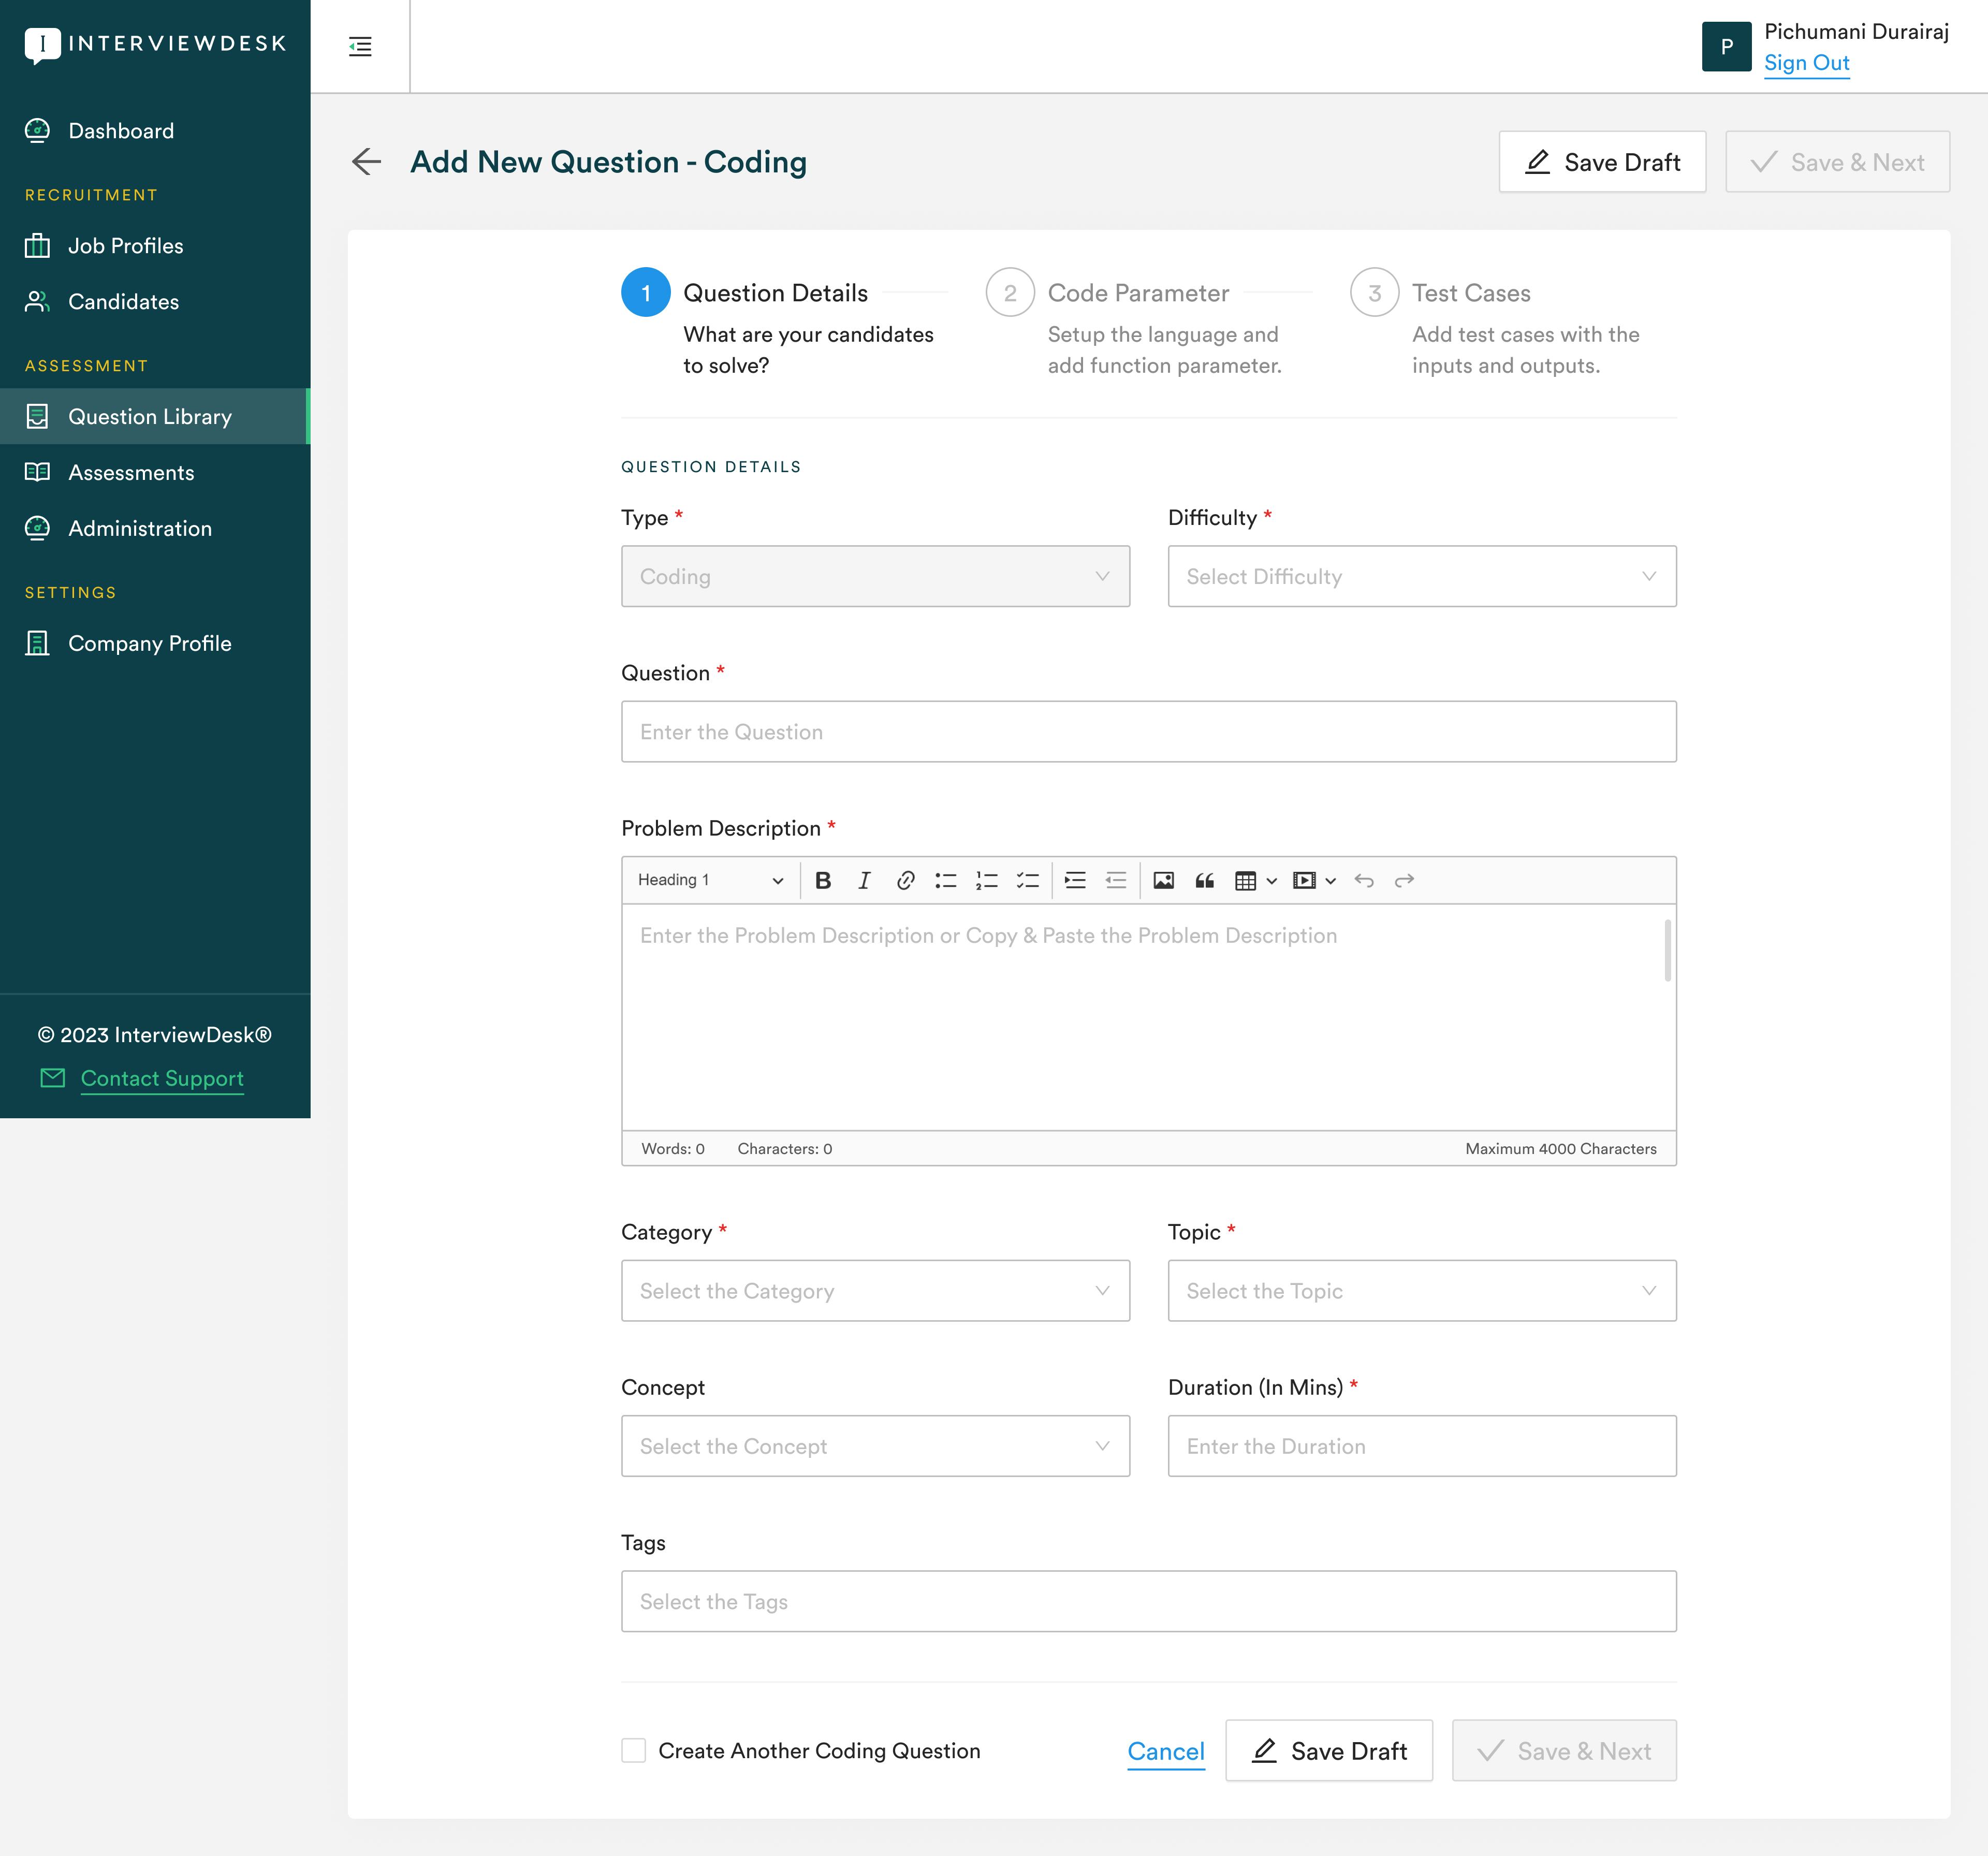Viewport: 1988px width, 1856px height.
Task: Sign Out of the account
Action: pyautogui.click(x=1806, y=62)
